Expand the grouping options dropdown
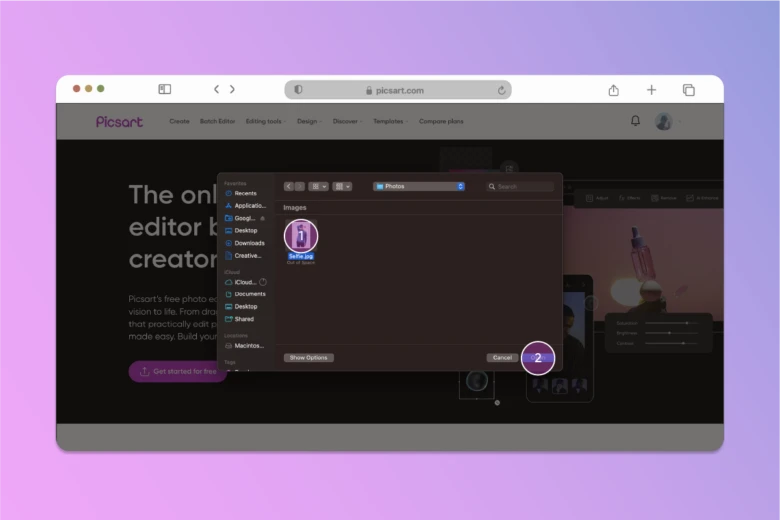Image resolution: width=780 pixels, height=520 pixels. 342,186
